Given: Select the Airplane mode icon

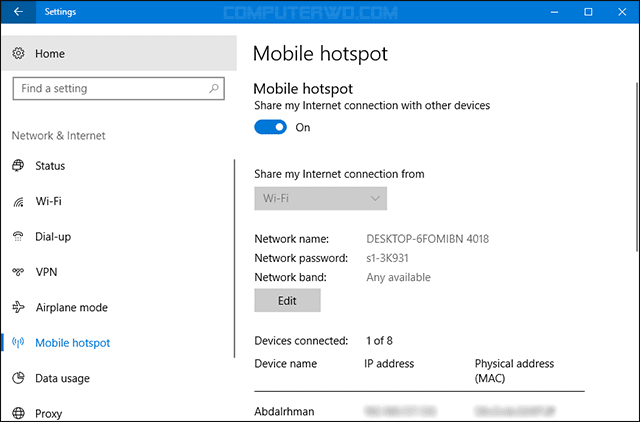Looking at the screenshot, I should [x=18, y=307].
